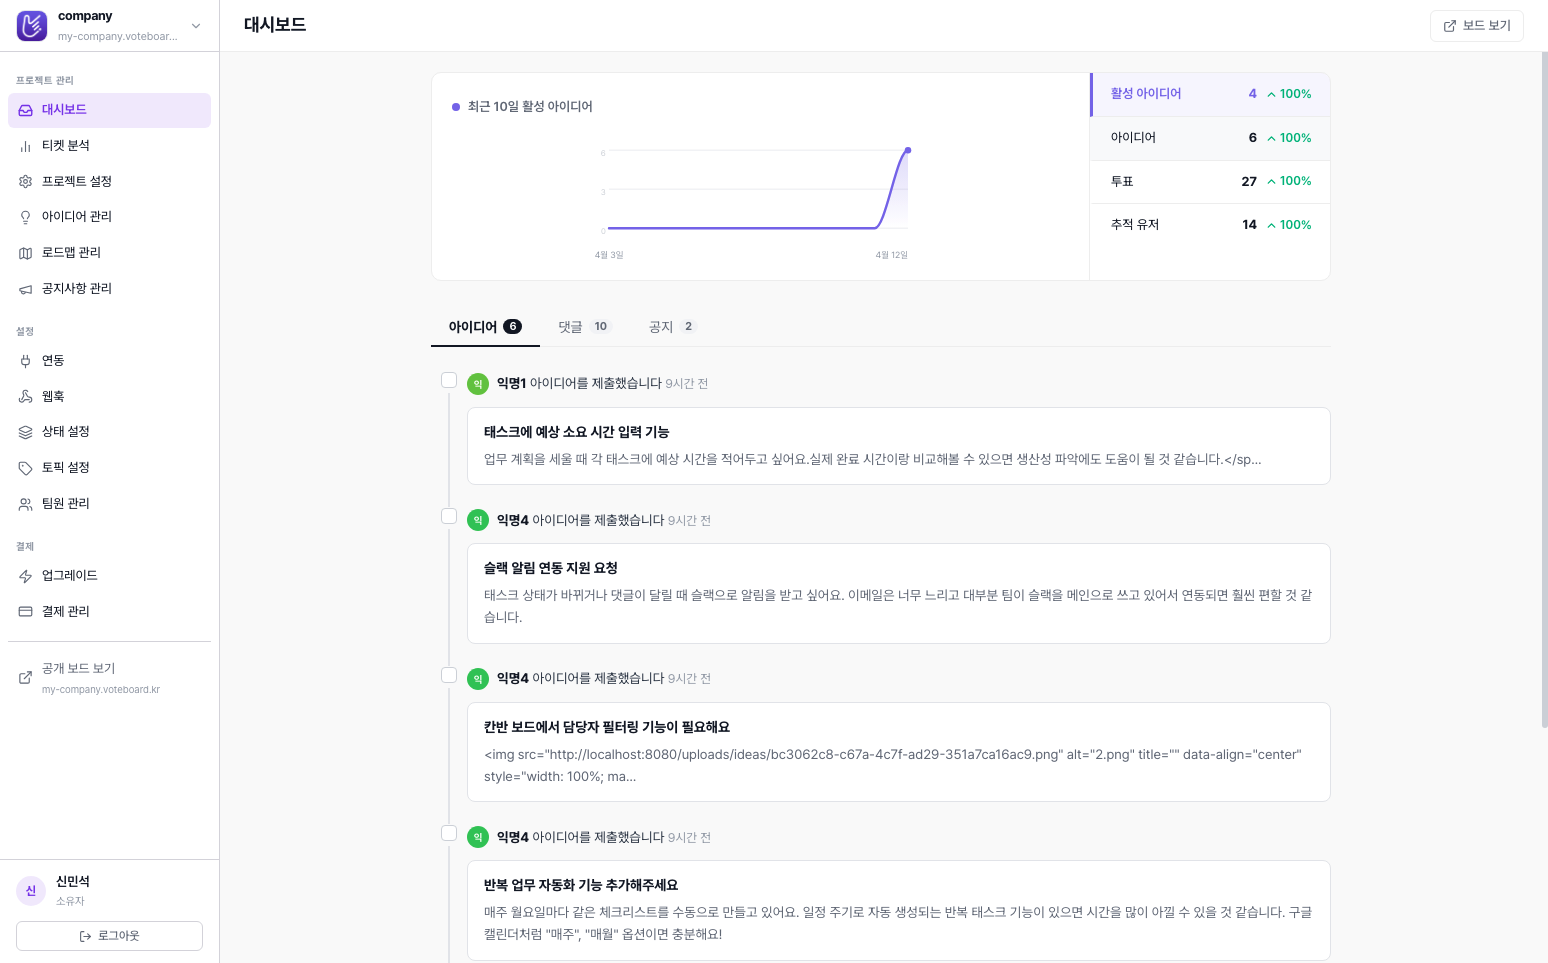Click avatar beside 익명4 반복 업무 post

(478, 837)
